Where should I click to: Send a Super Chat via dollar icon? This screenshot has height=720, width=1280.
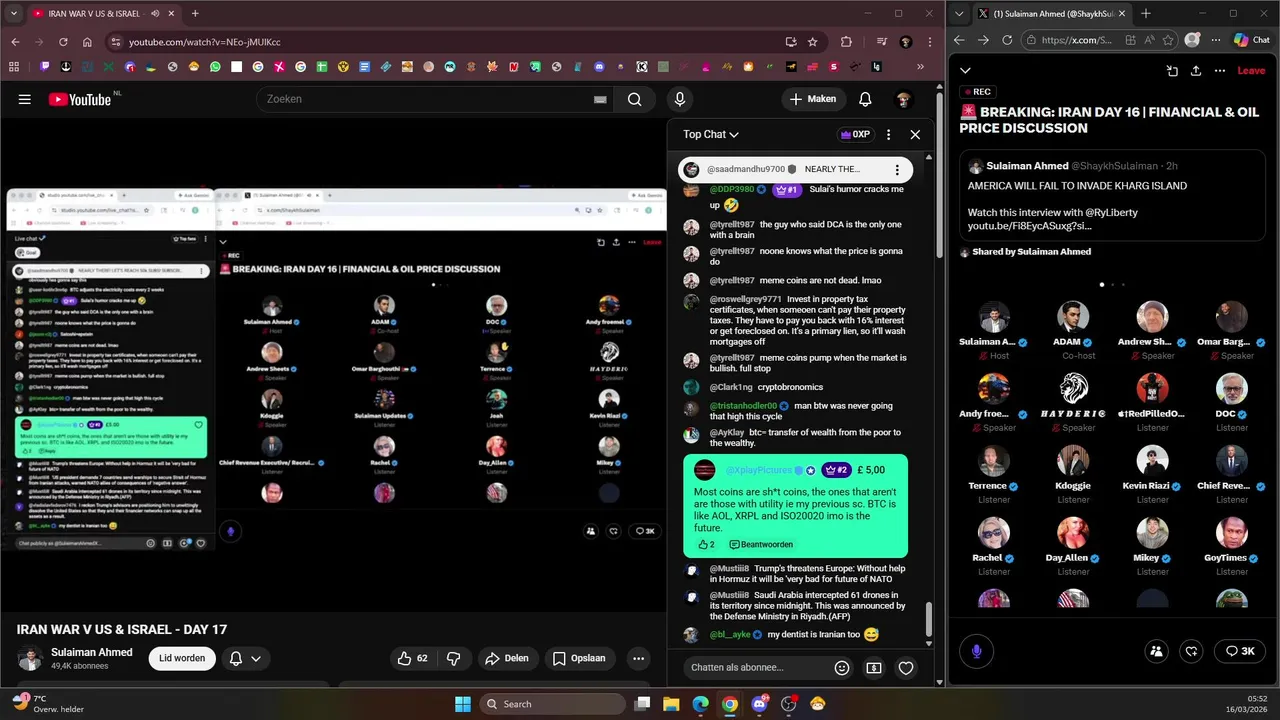click(874, 667)
